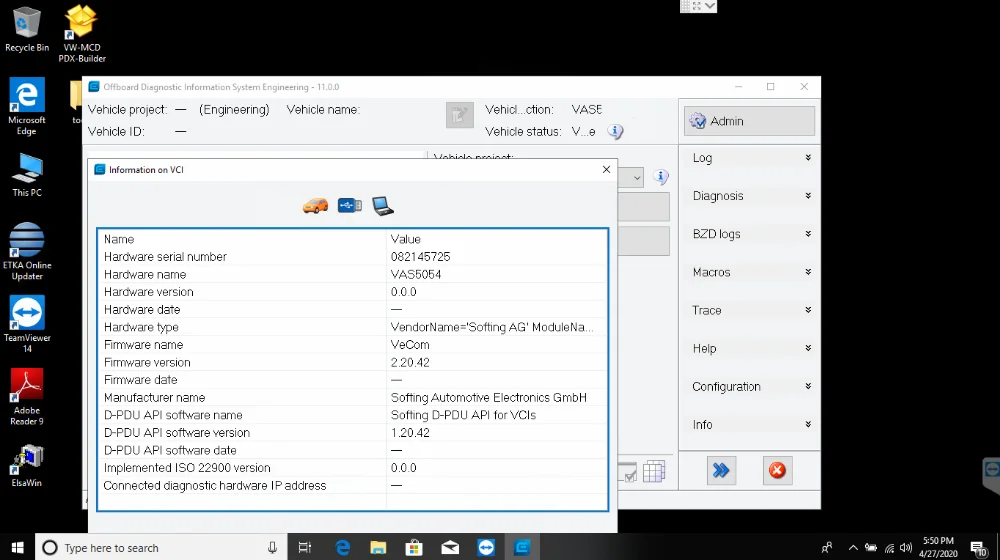Open TeamViewer from the taskbar
This screenshot has height=560, width=1000.
pos(486,548)
